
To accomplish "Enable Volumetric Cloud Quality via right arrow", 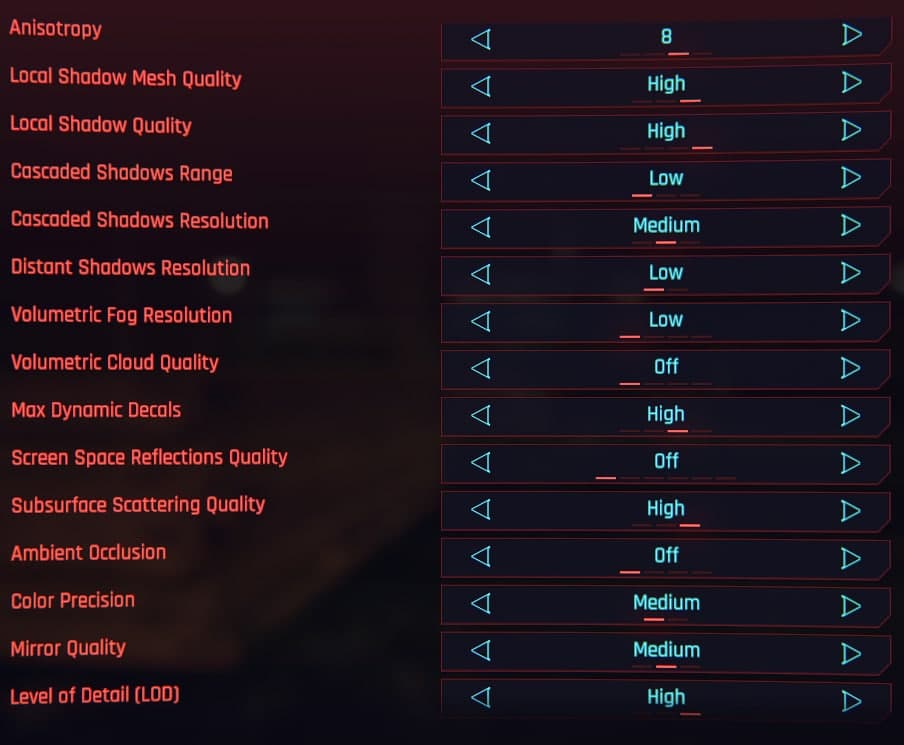I will [852, 367].
